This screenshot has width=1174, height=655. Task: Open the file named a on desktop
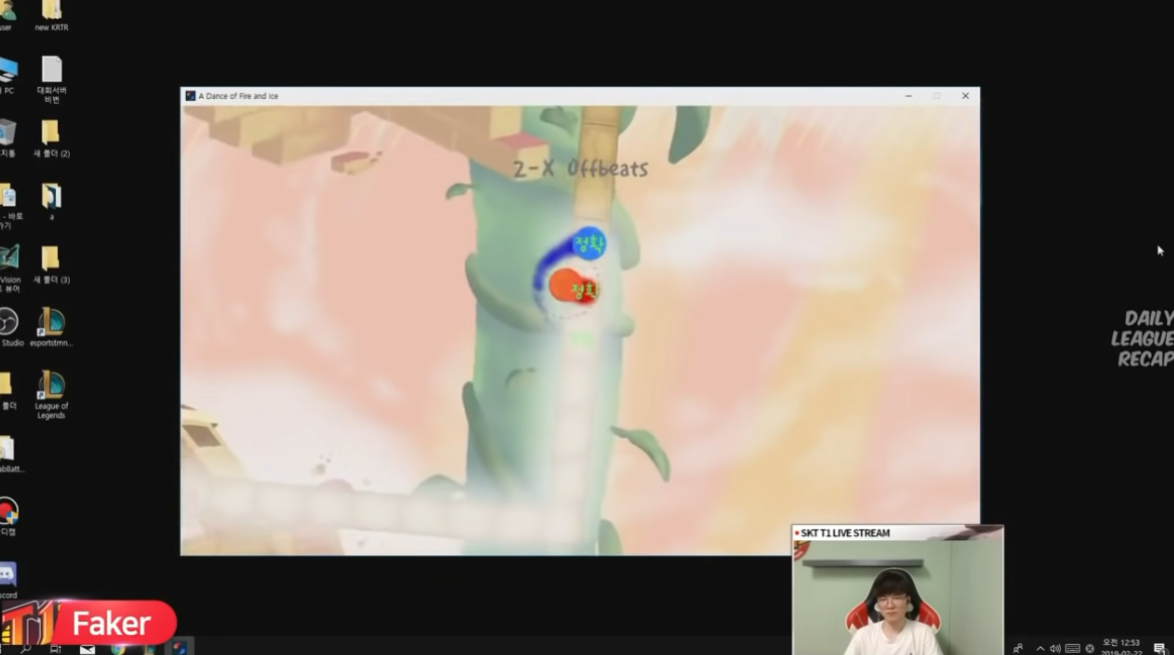tap(51, 201)
